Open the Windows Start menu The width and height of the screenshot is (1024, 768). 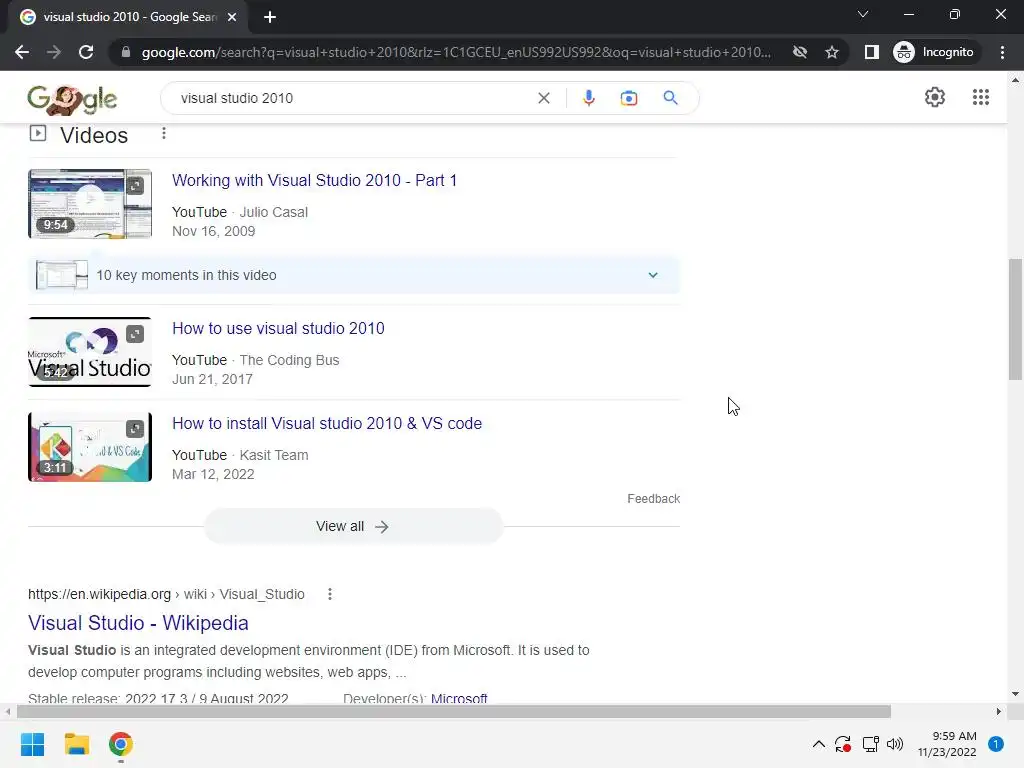32,744
